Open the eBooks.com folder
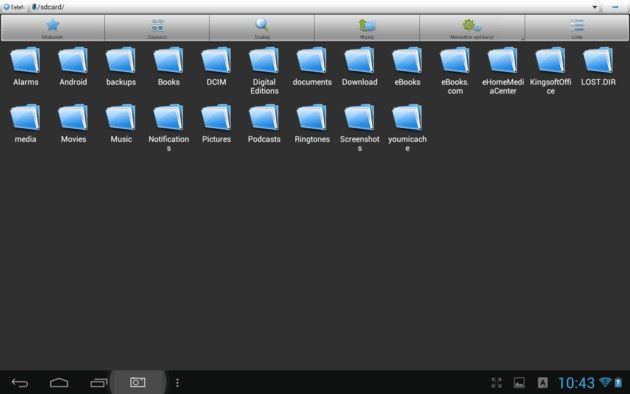 (455, 71)
